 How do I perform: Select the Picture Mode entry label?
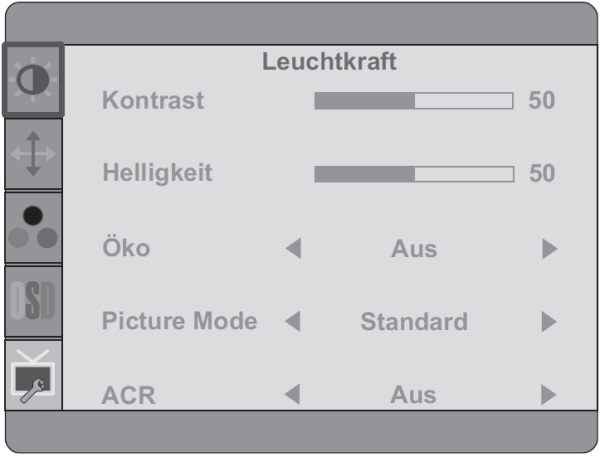click(179, 320)
